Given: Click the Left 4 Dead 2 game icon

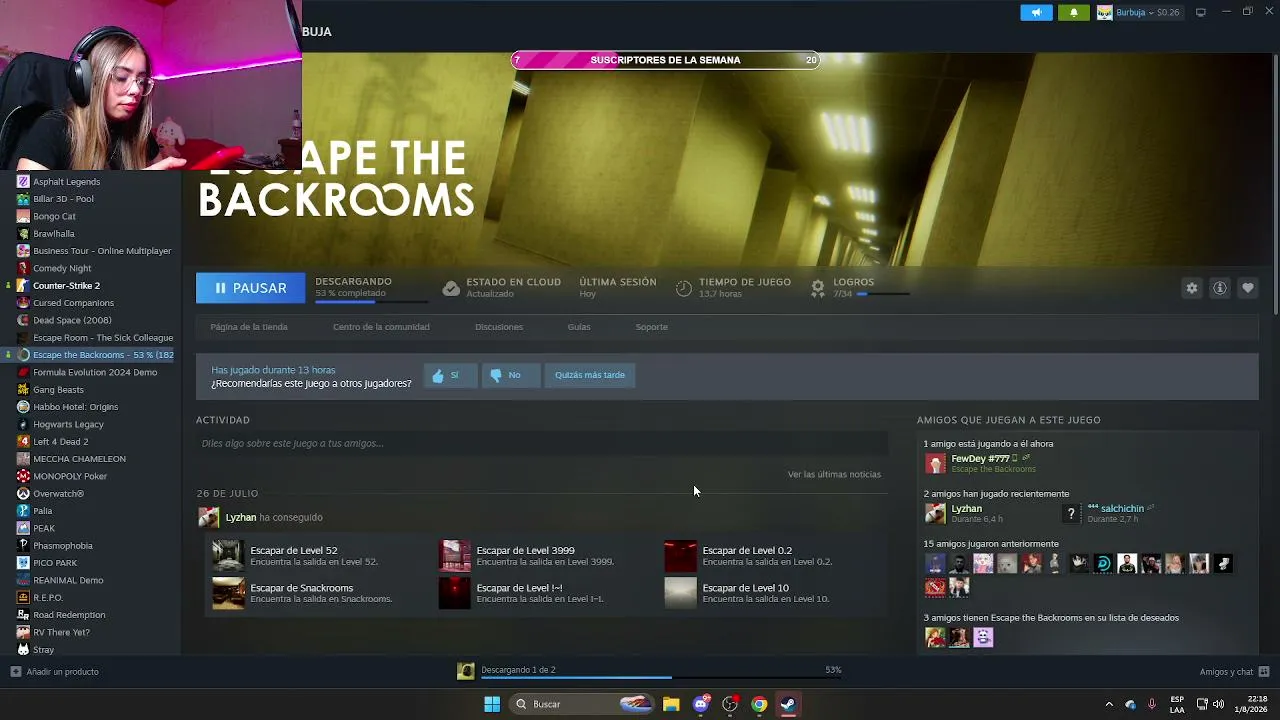Looking at the screenshot, I should [23, 442].
